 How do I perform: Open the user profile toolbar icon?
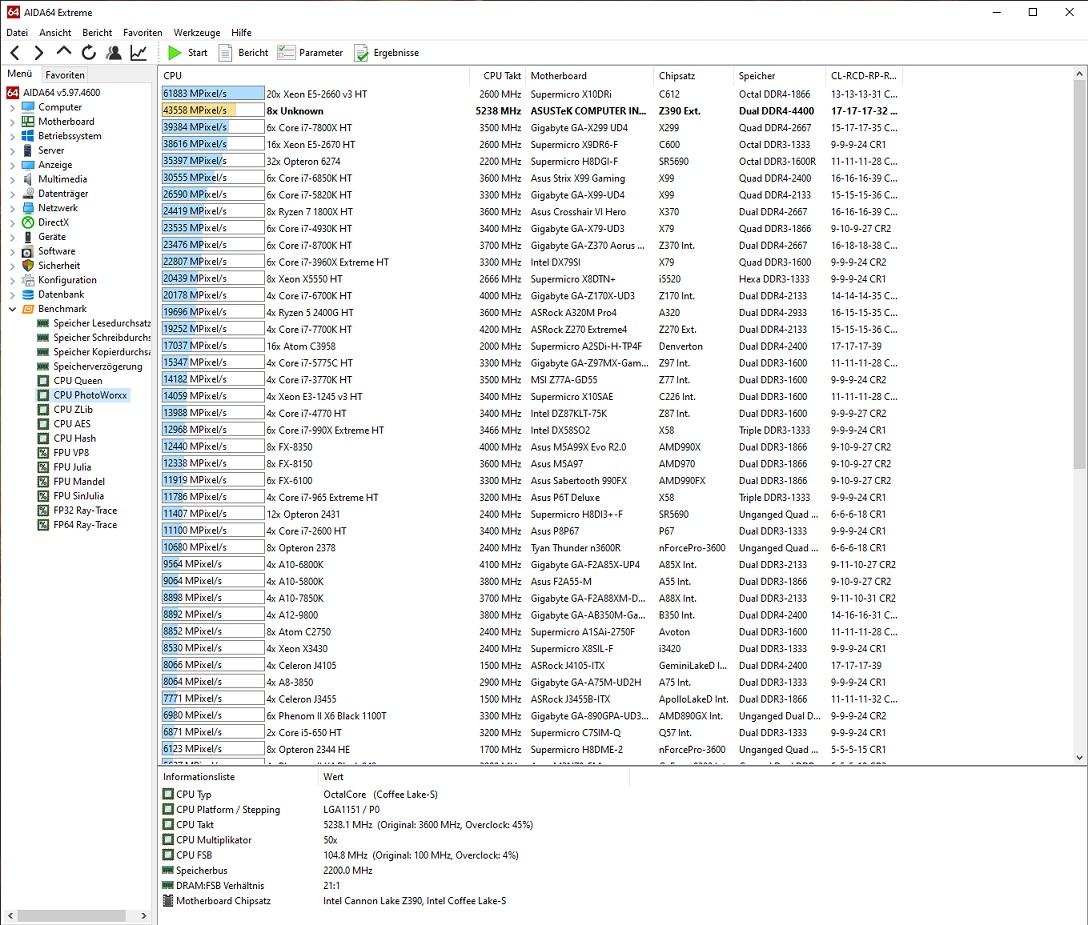pyautogui.click(x=114, y=53)
